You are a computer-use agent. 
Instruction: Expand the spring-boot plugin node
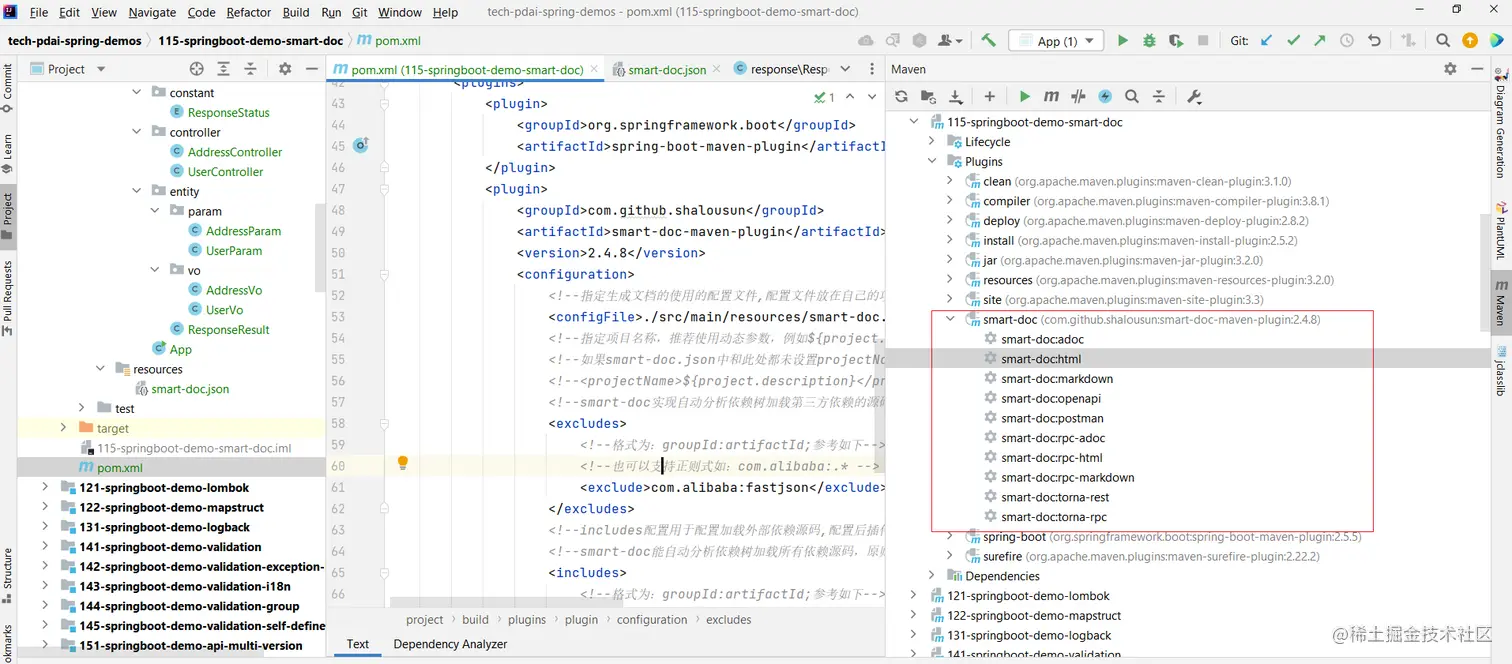950,537
